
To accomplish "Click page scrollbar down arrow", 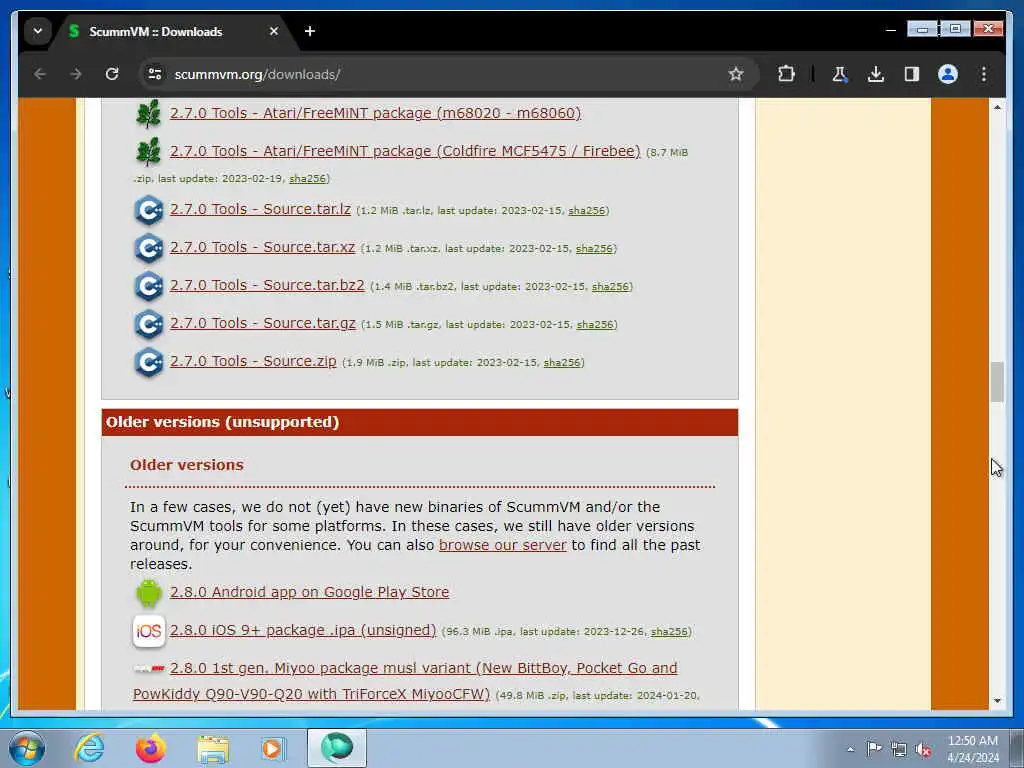I will (997, 701).
